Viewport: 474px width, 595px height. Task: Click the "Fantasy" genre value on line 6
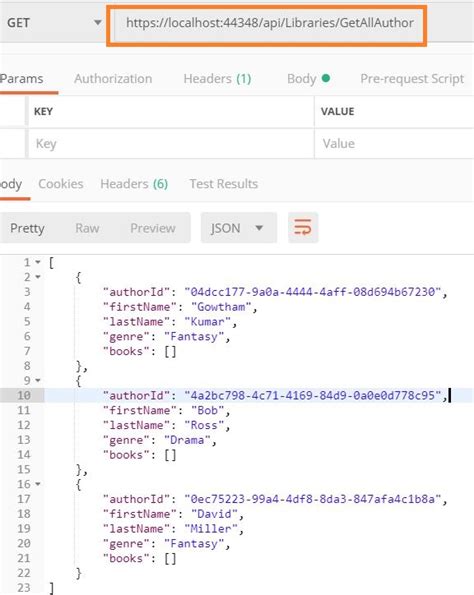coord(194,337)
